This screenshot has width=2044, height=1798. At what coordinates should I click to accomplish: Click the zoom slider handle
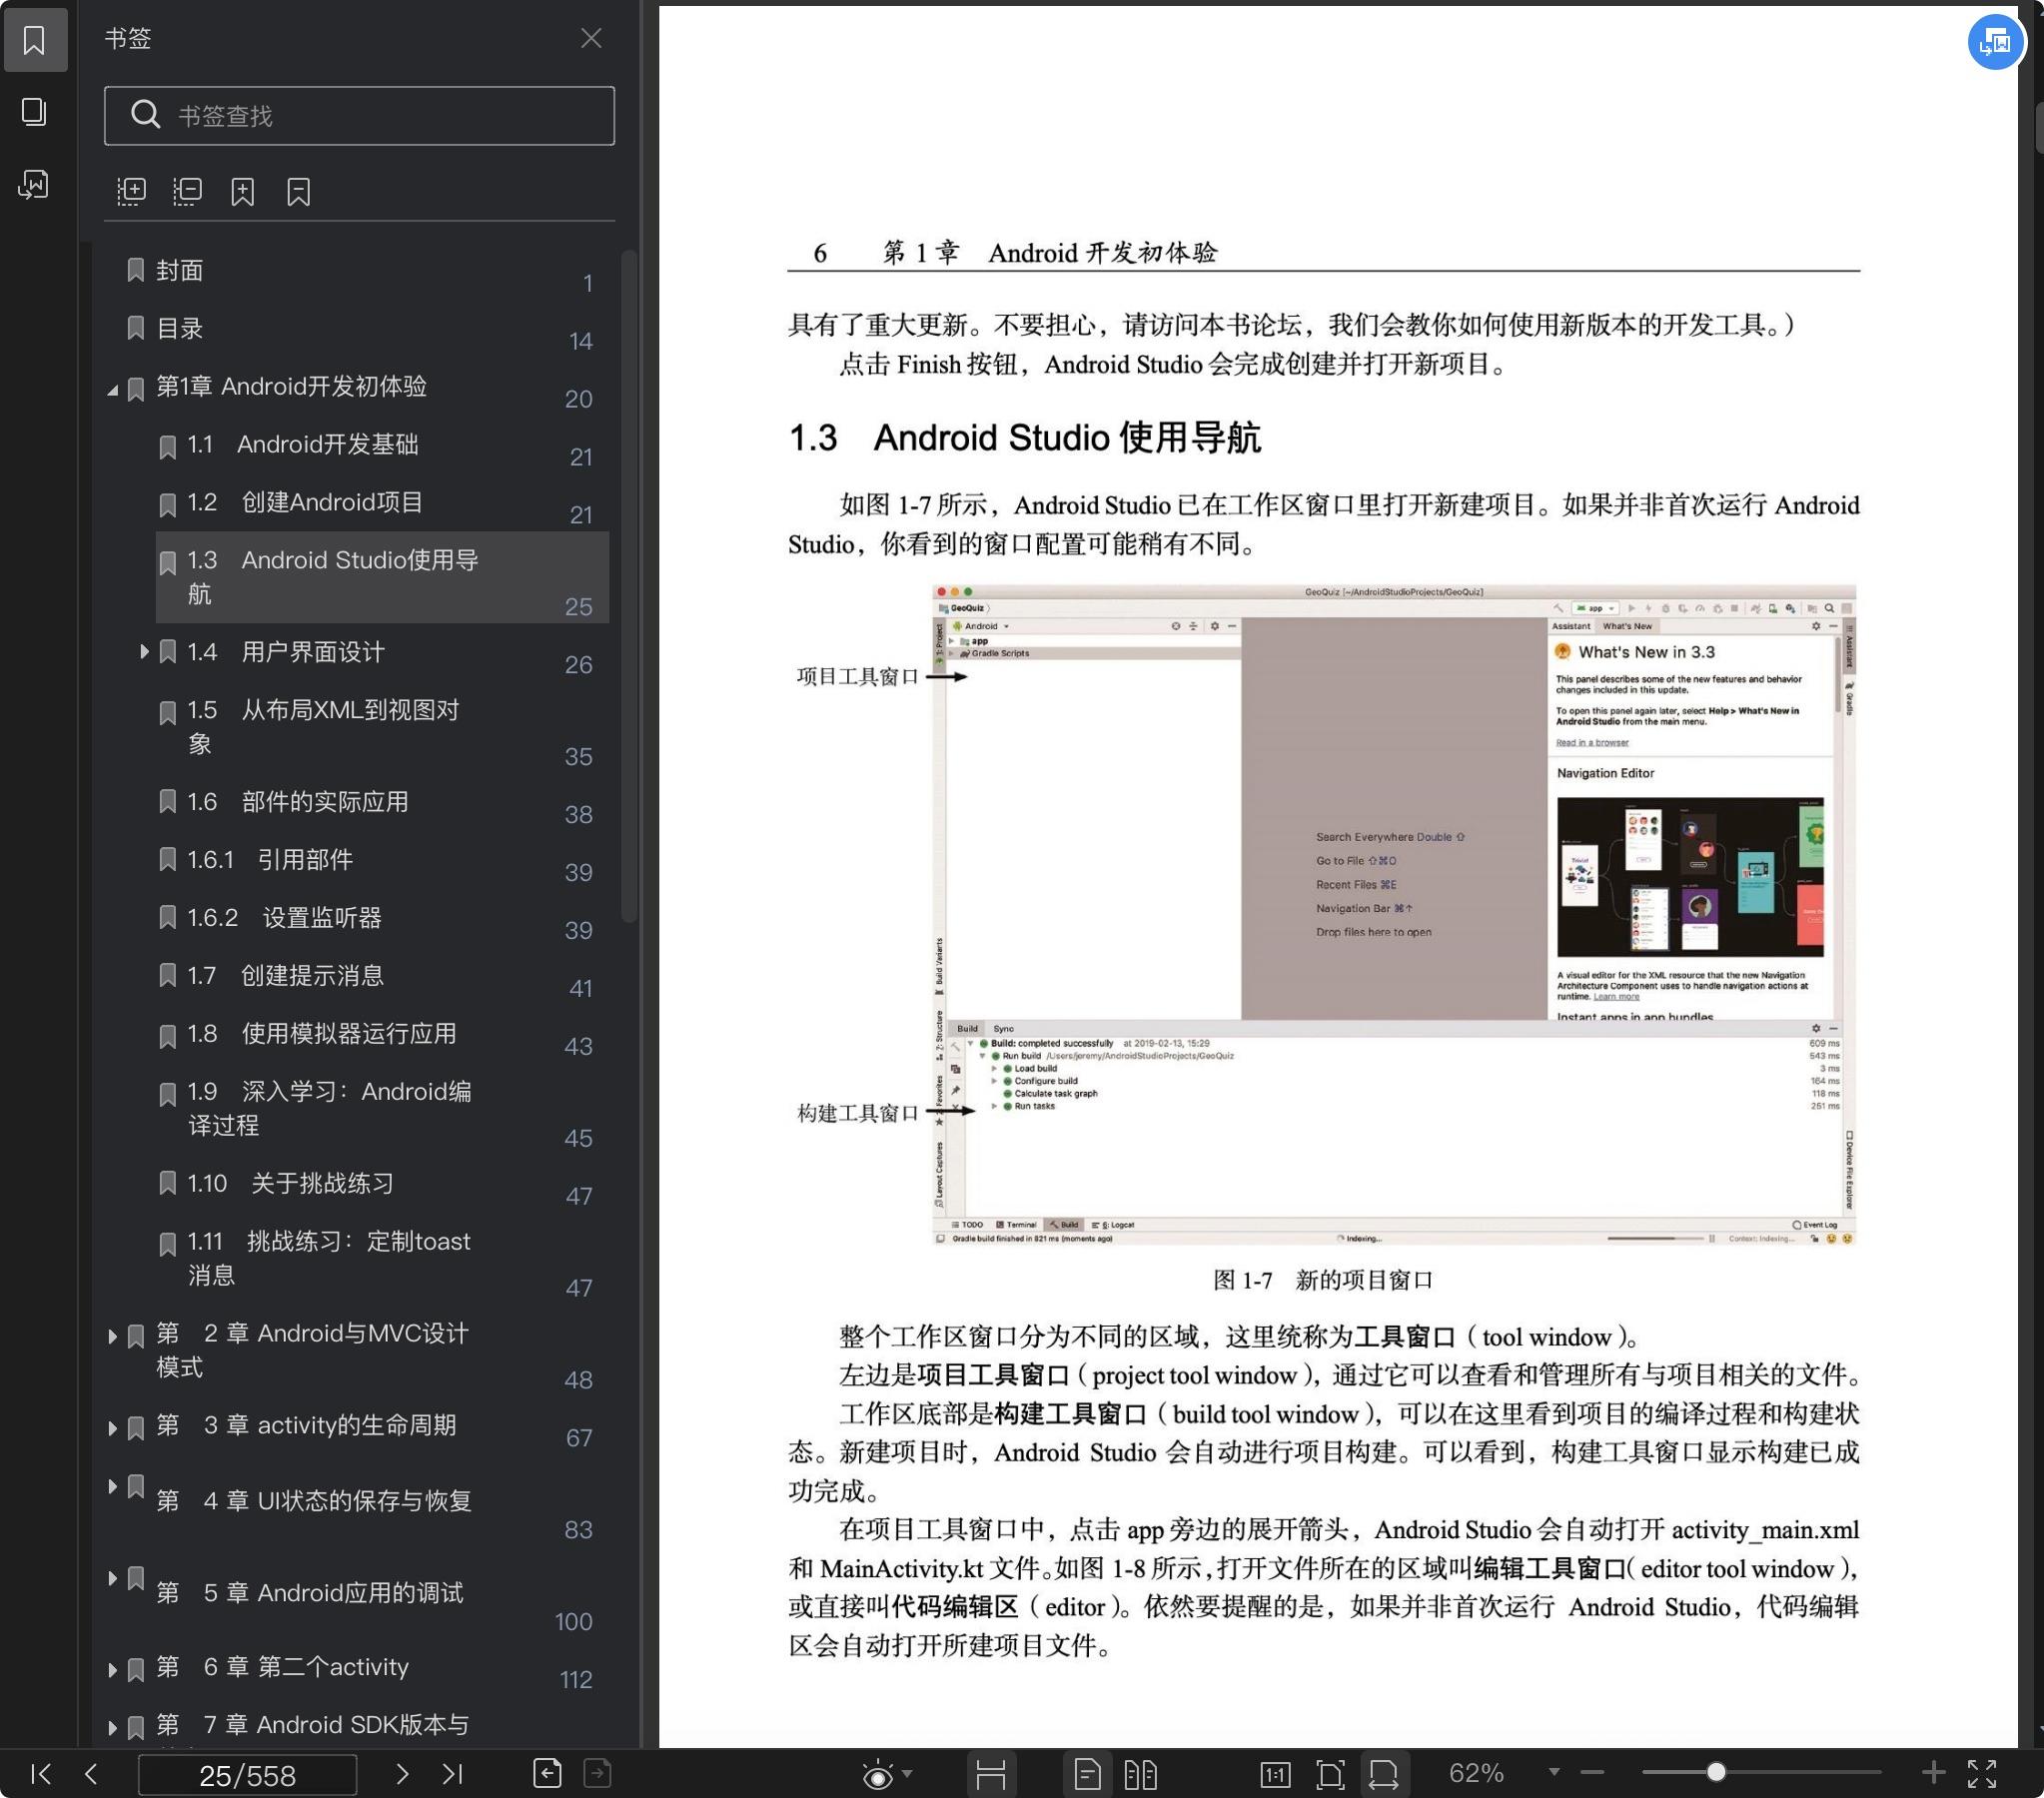(1716, 1772)
